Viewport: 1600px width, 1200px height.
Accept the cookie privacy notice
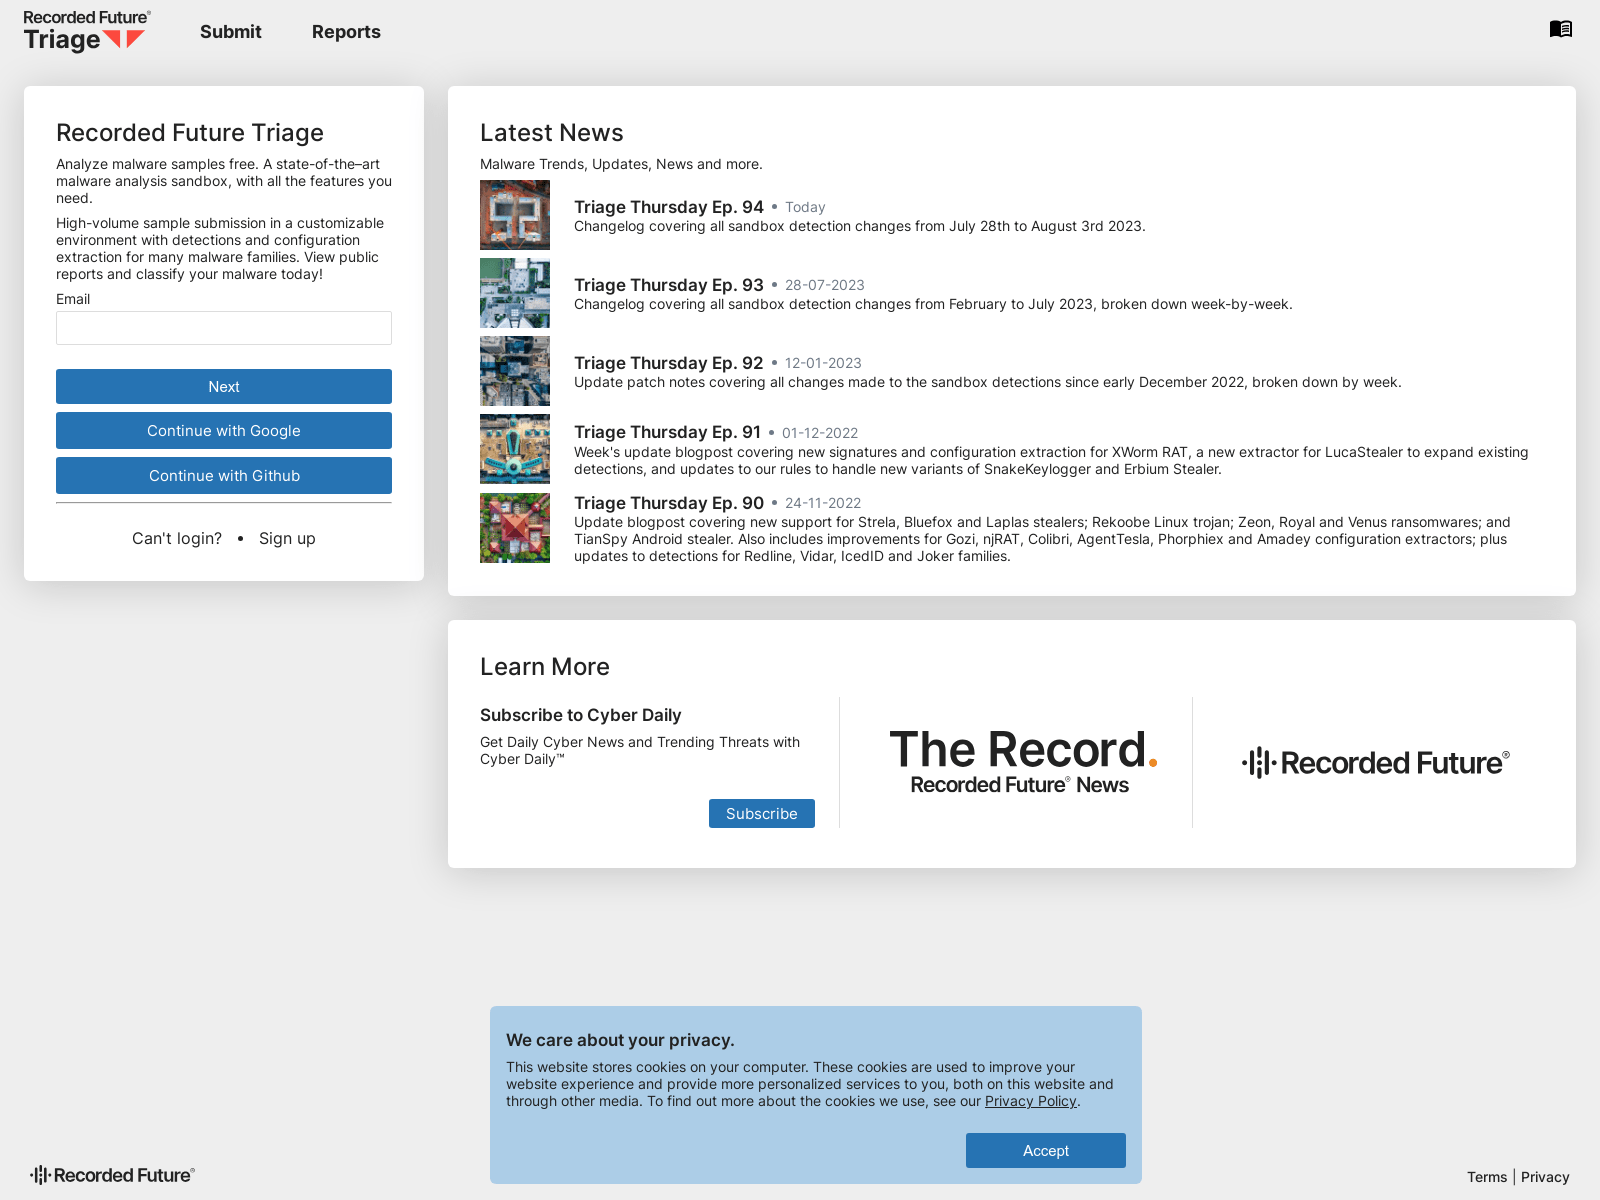coord(1046,1151)
